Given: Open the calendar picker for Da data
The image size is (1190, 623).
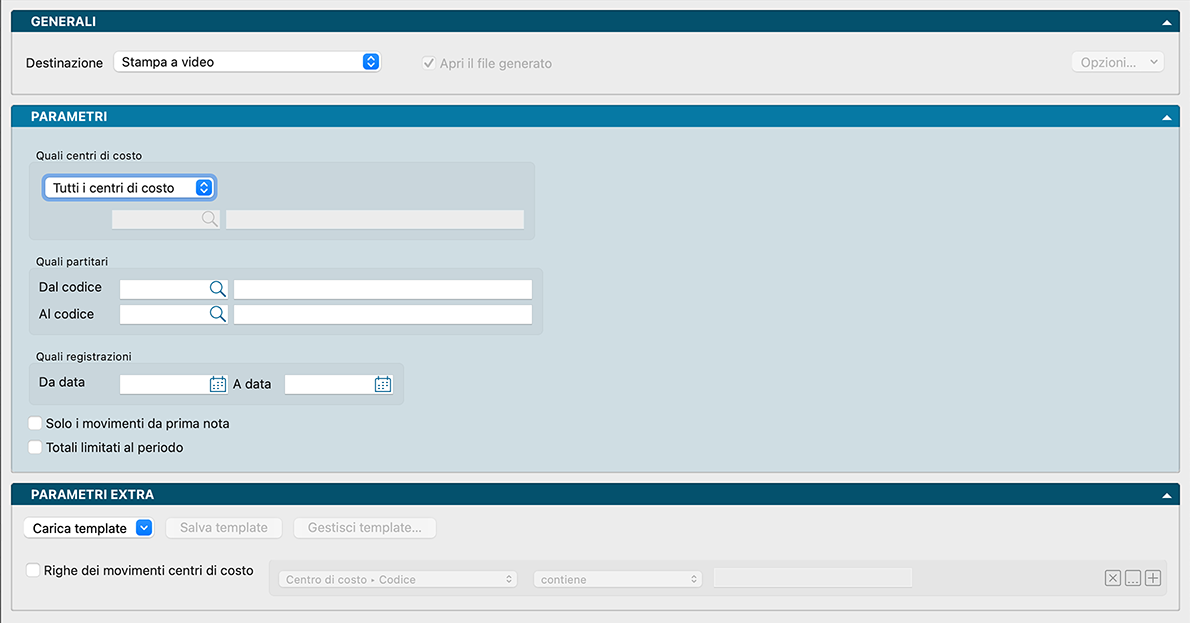Looking at the screenshot, I should pos(217,384).
